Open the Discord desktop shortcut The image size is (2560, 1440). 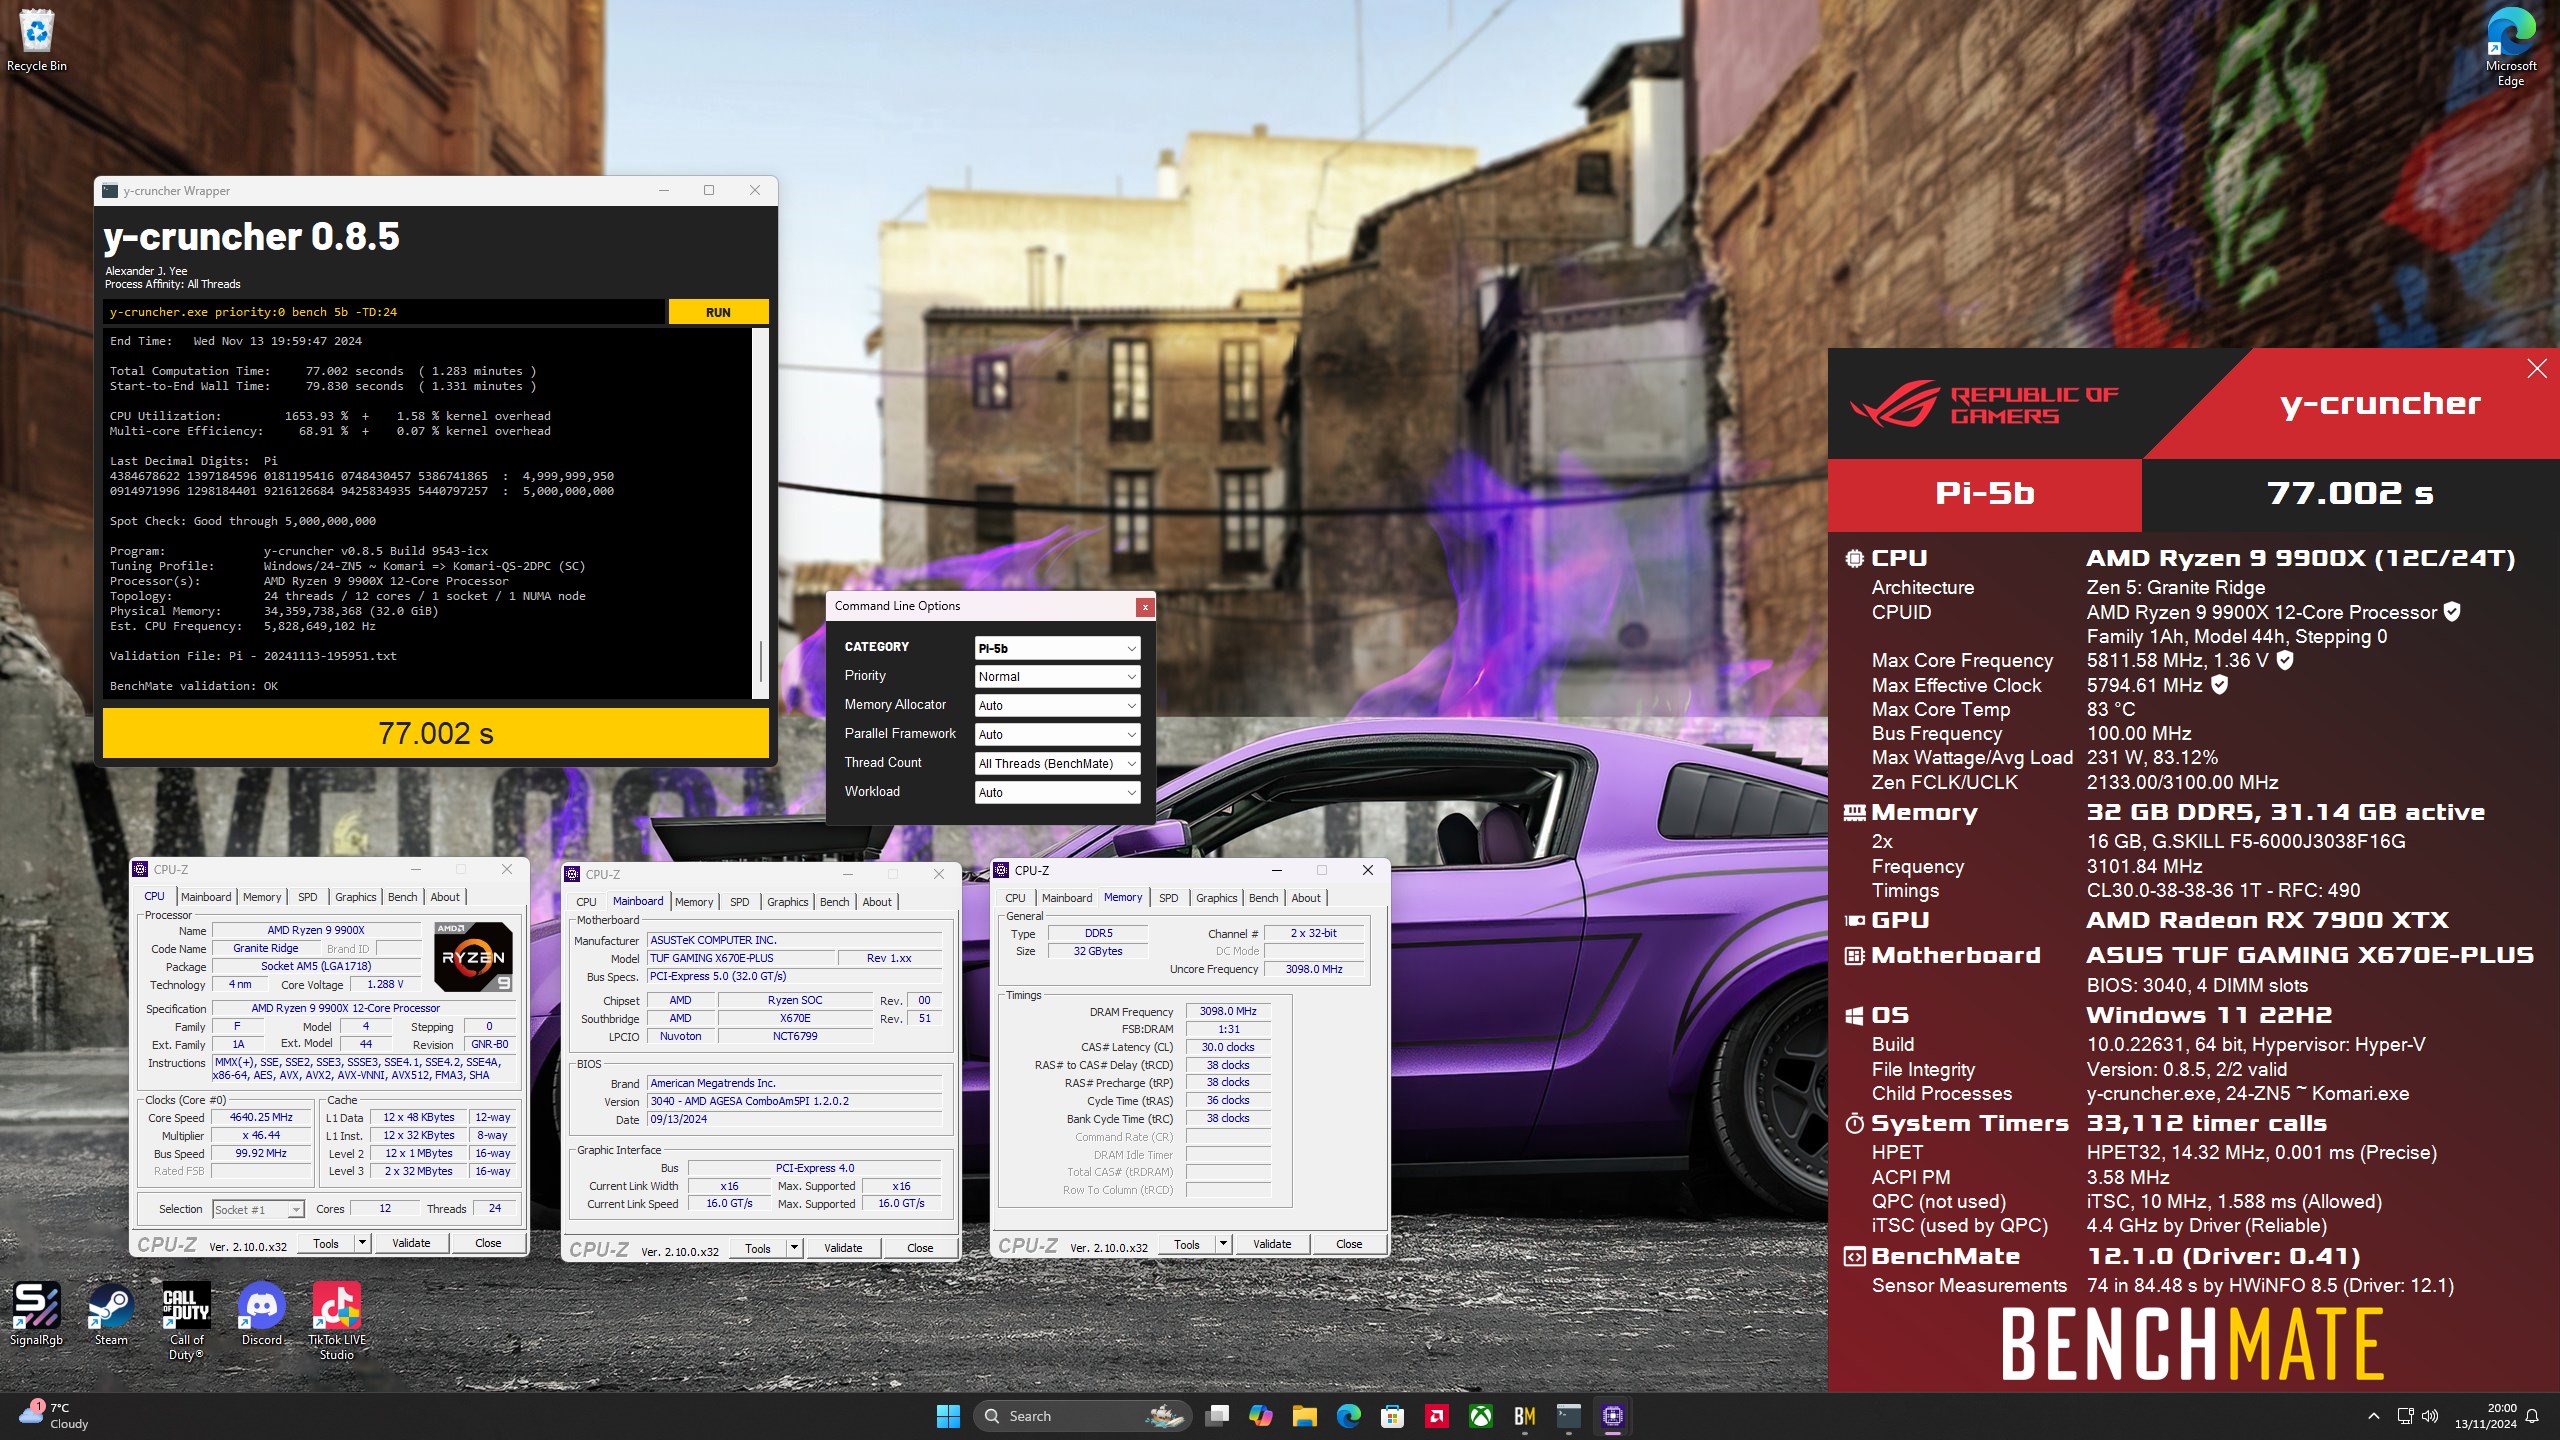[261, 1315]
